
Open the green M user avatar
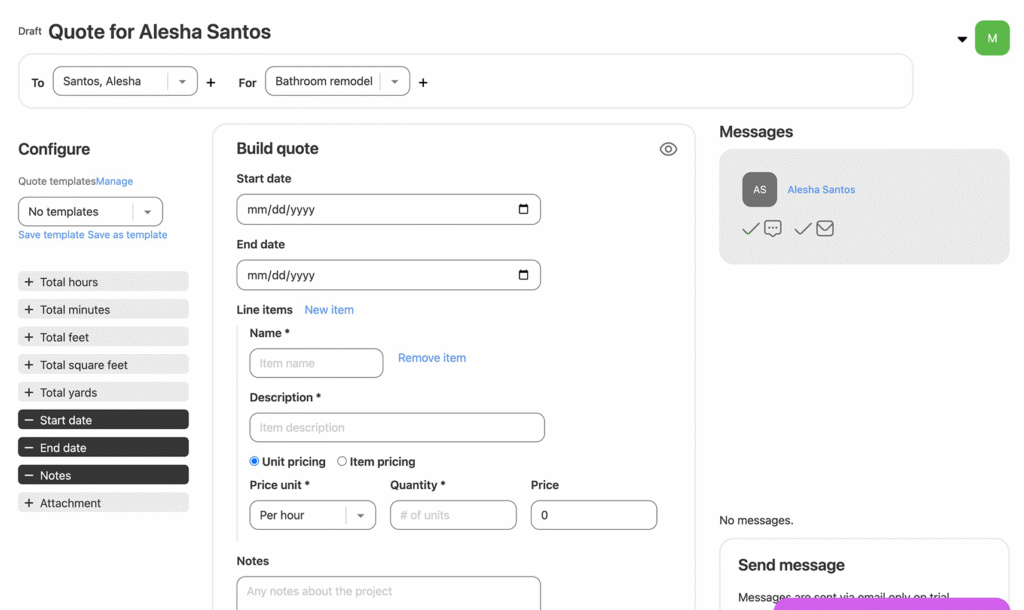point(992,38)
